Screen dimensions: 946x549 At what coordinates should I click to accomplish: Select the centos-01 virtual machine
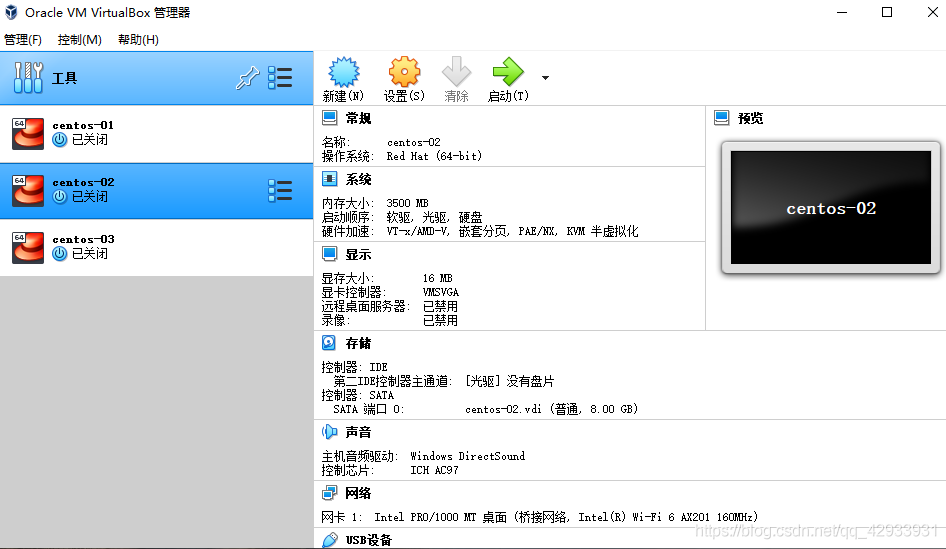pos(156,133)
